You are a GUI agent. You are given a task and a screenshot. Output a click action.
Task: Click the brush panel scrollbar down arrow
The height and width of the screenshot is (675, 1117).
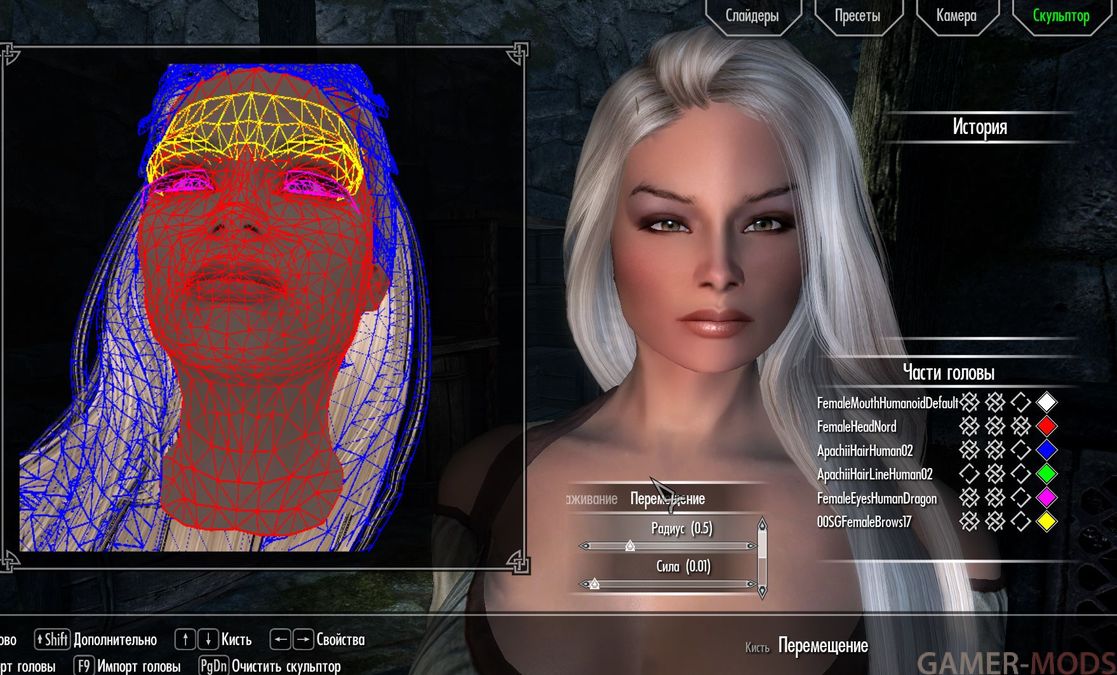[762, 590]
